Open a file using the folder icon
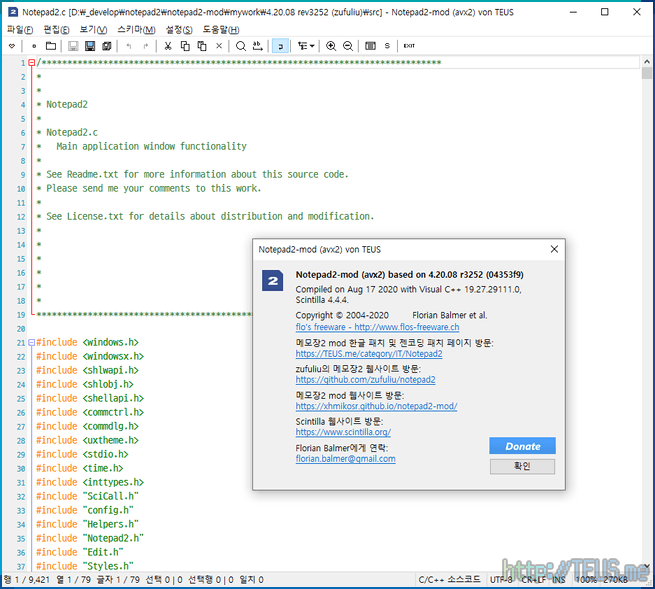 coord(51,46)
